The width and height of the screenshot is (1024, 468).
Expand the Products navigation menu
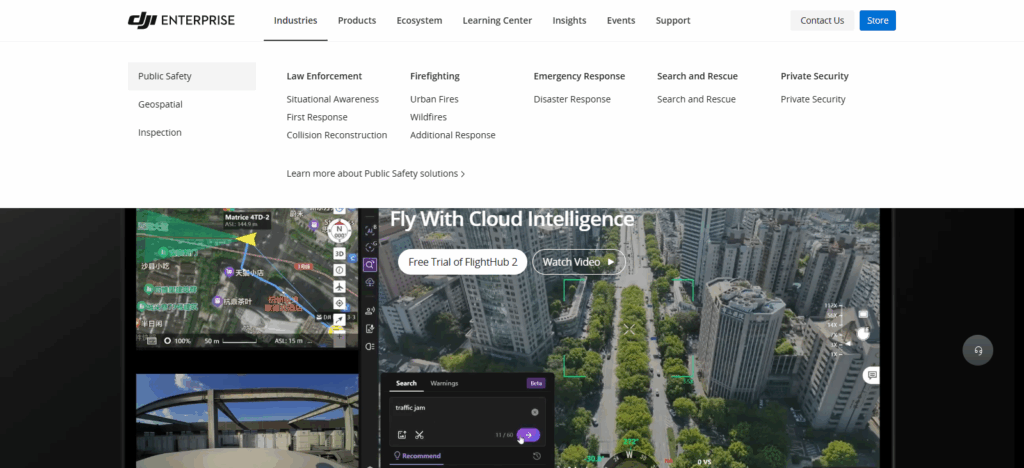tap(357, 20)
